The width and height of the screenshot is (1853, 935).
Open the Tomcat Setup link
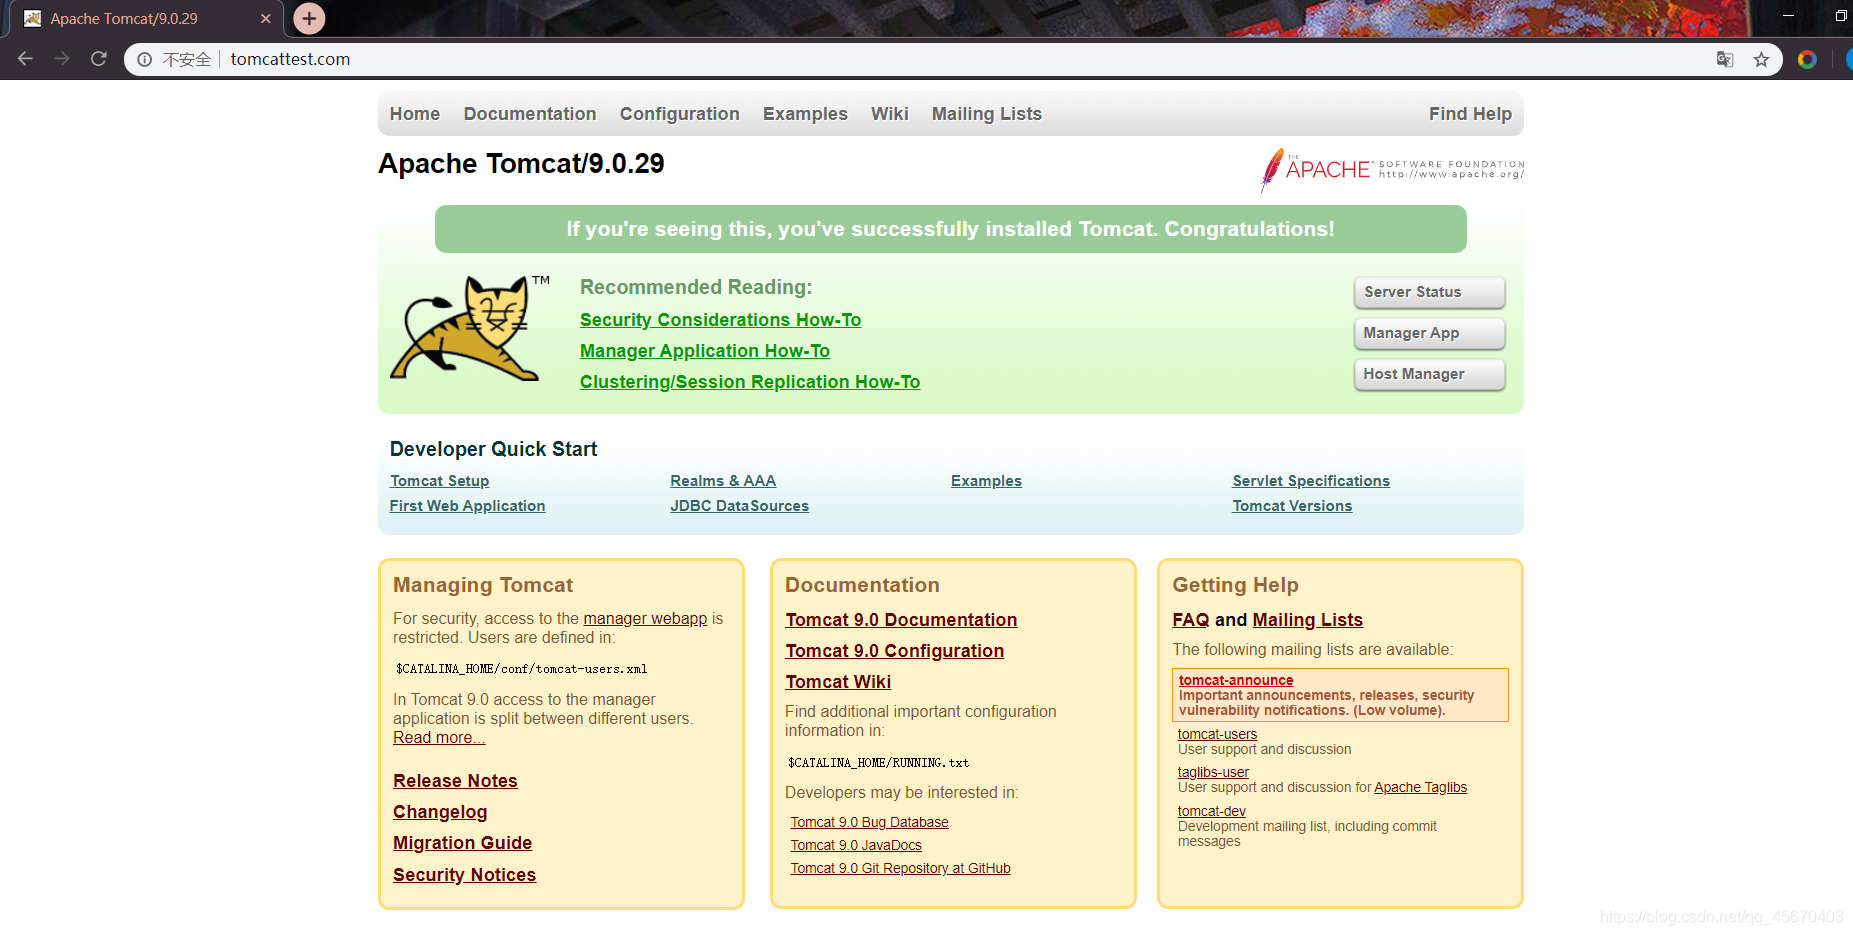coord(439,481)
